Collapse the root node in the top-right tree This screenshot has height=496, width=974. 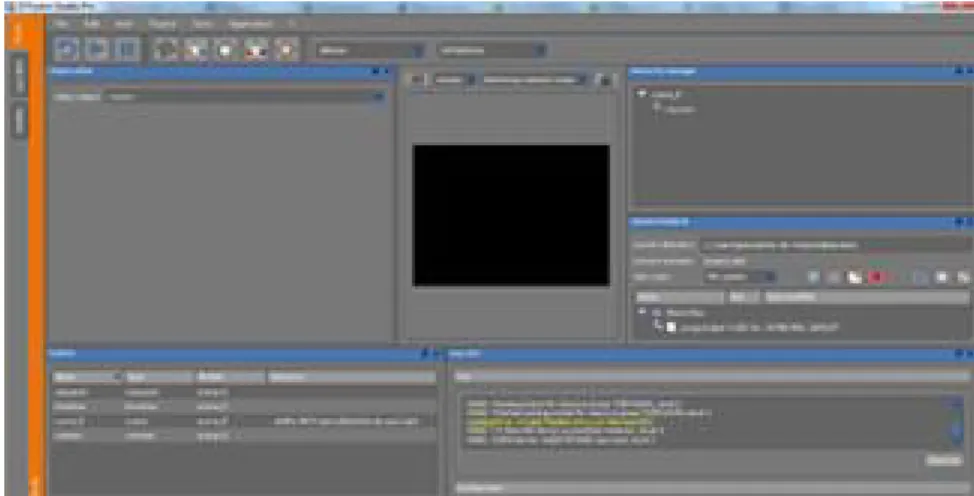642,94
